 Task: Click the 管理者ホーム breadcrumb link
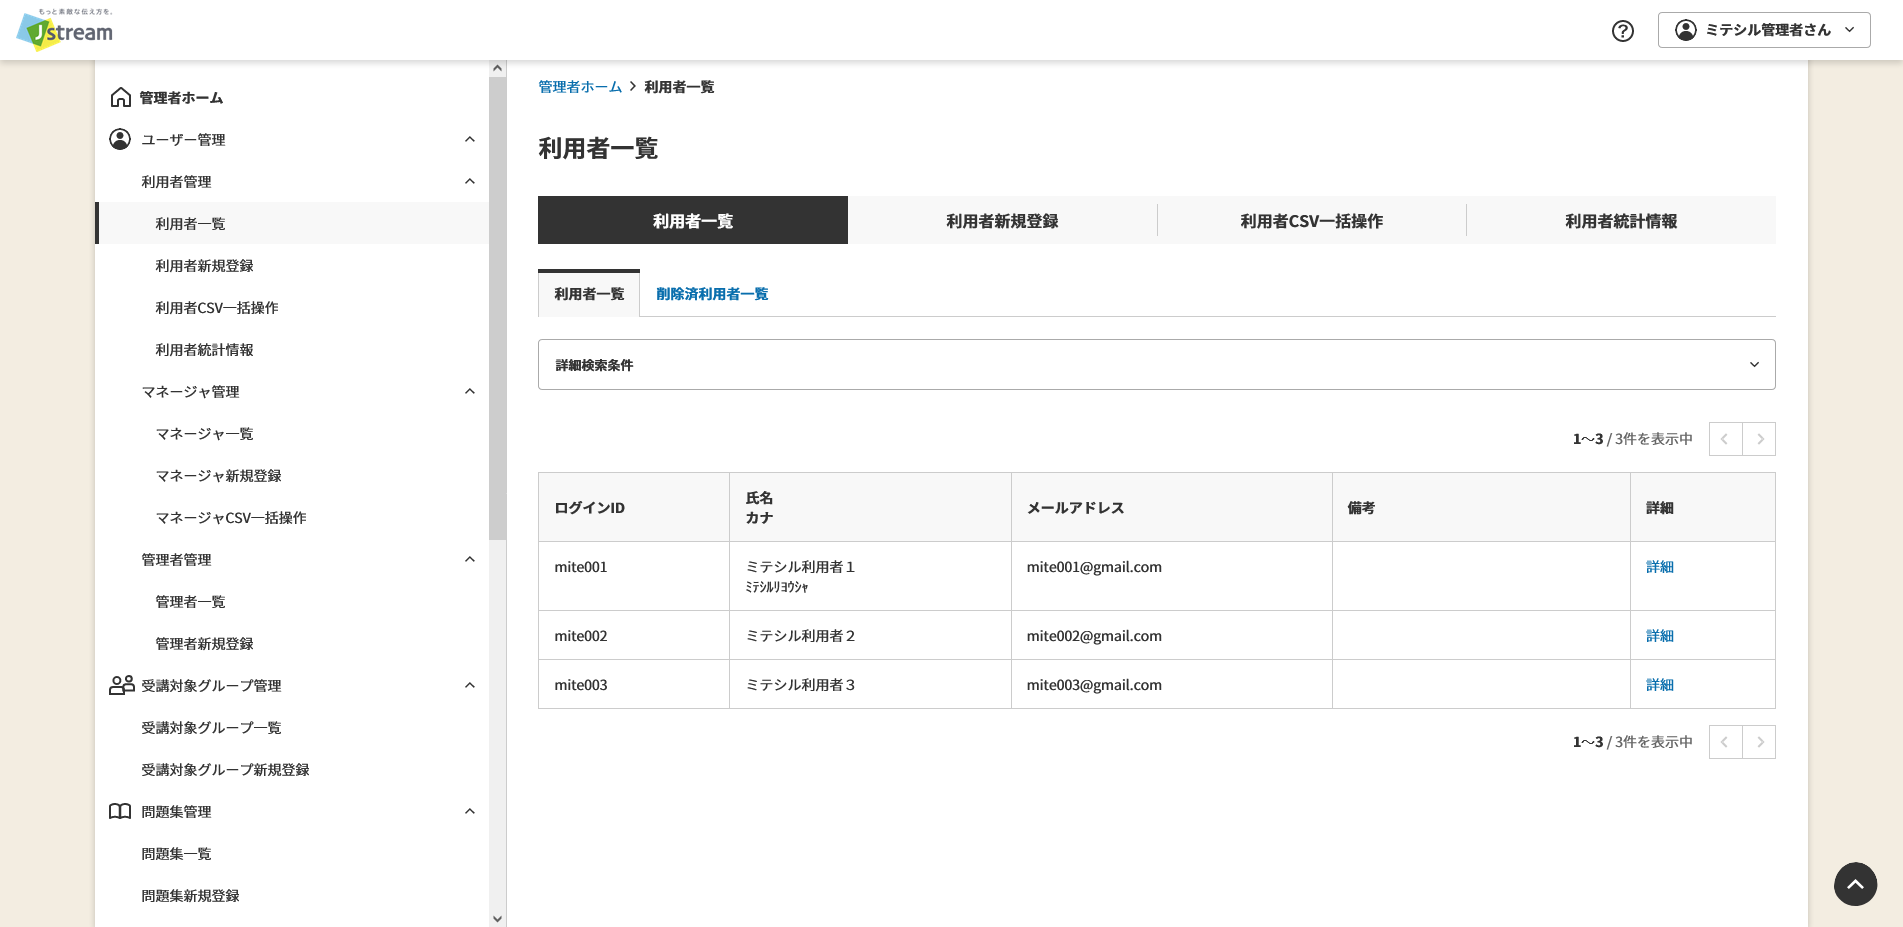coord(580,87)
